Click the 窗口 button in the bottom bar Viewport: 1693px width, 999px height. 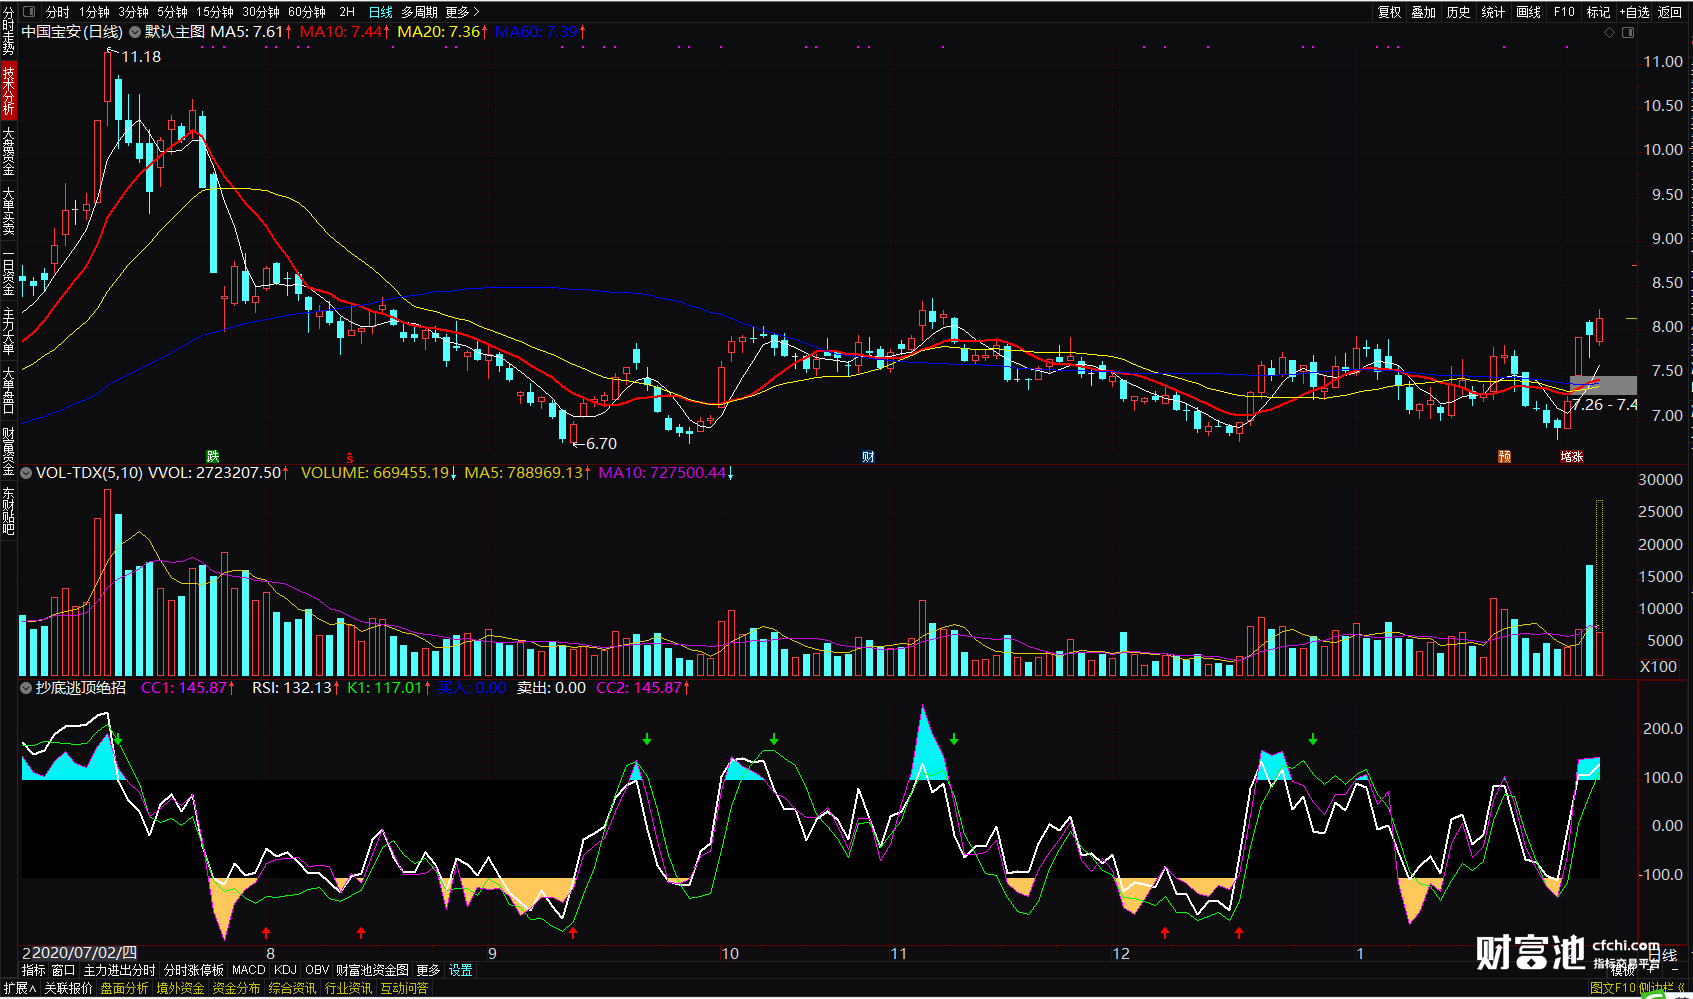[x=63, y=970]
